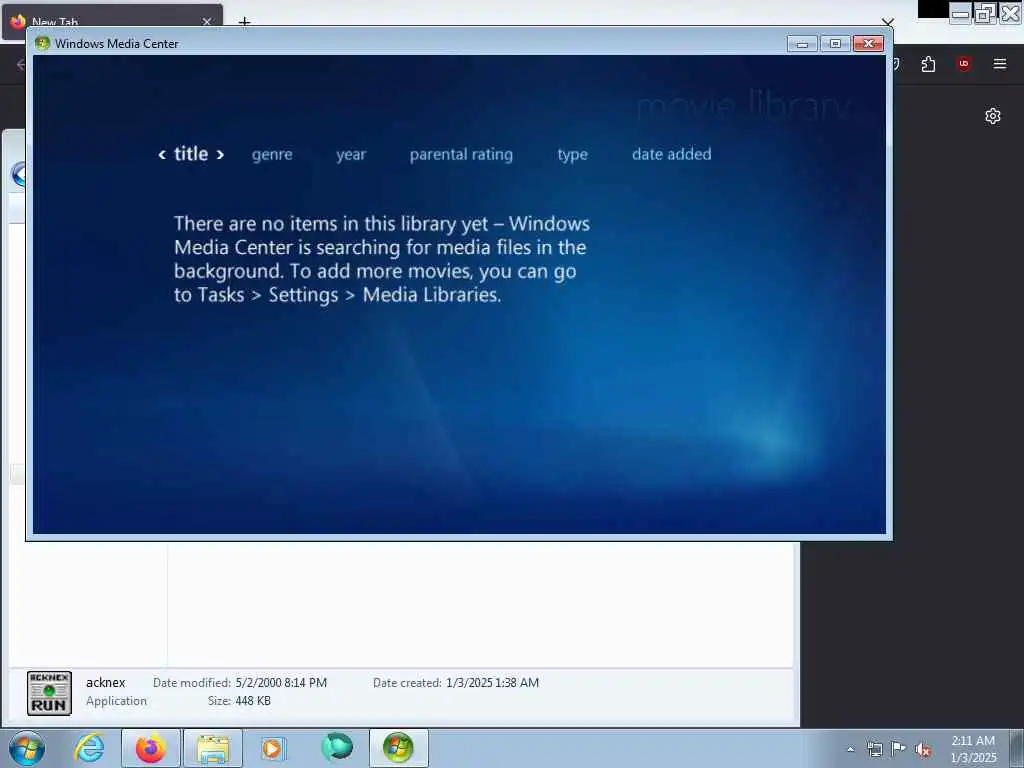Screen dimensions: 1024x768
Task: Open the Action Center flag icon
Action: (898, 749)
